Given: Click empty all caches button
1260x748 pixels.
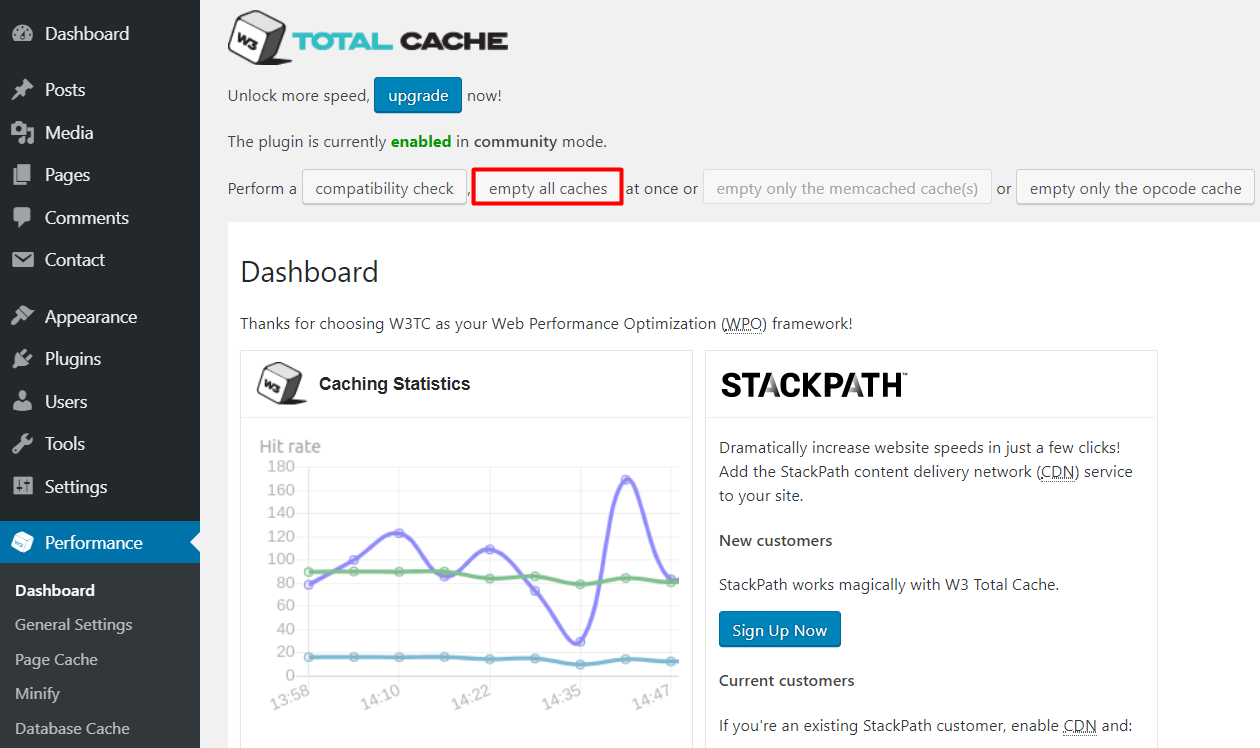Looking at the screenshot, I should click(548, 188).
